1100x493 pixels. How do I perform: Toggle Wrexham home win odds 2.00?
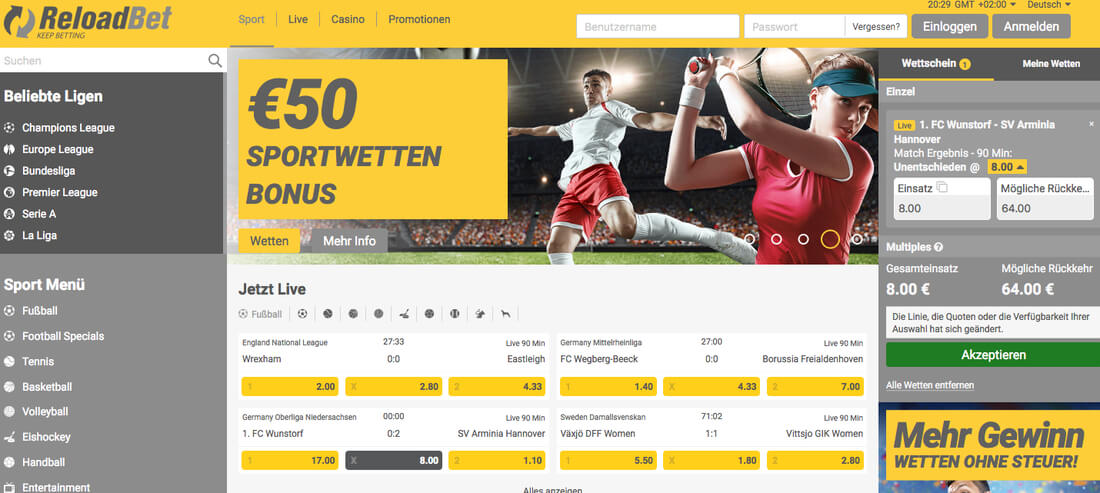(290, 386)
